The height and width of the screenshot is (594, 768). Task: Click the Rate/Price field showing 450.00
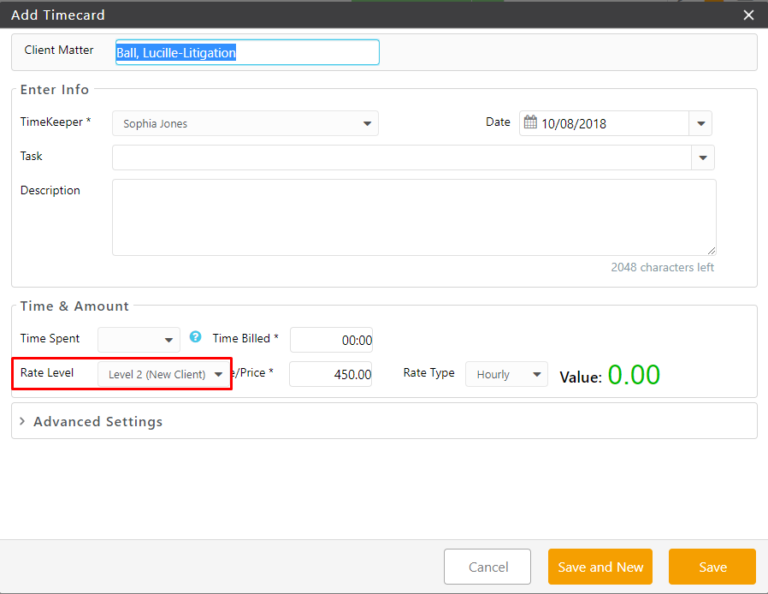pos(331,374)
